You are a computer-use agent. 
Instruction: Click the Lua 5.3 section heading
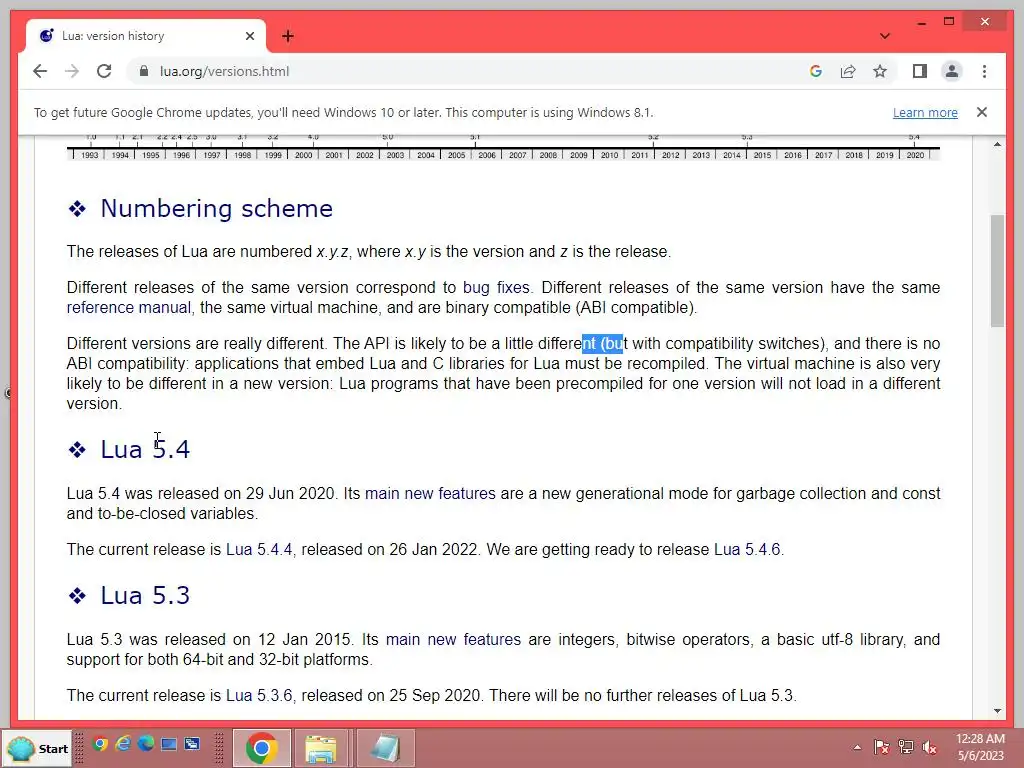145,596
